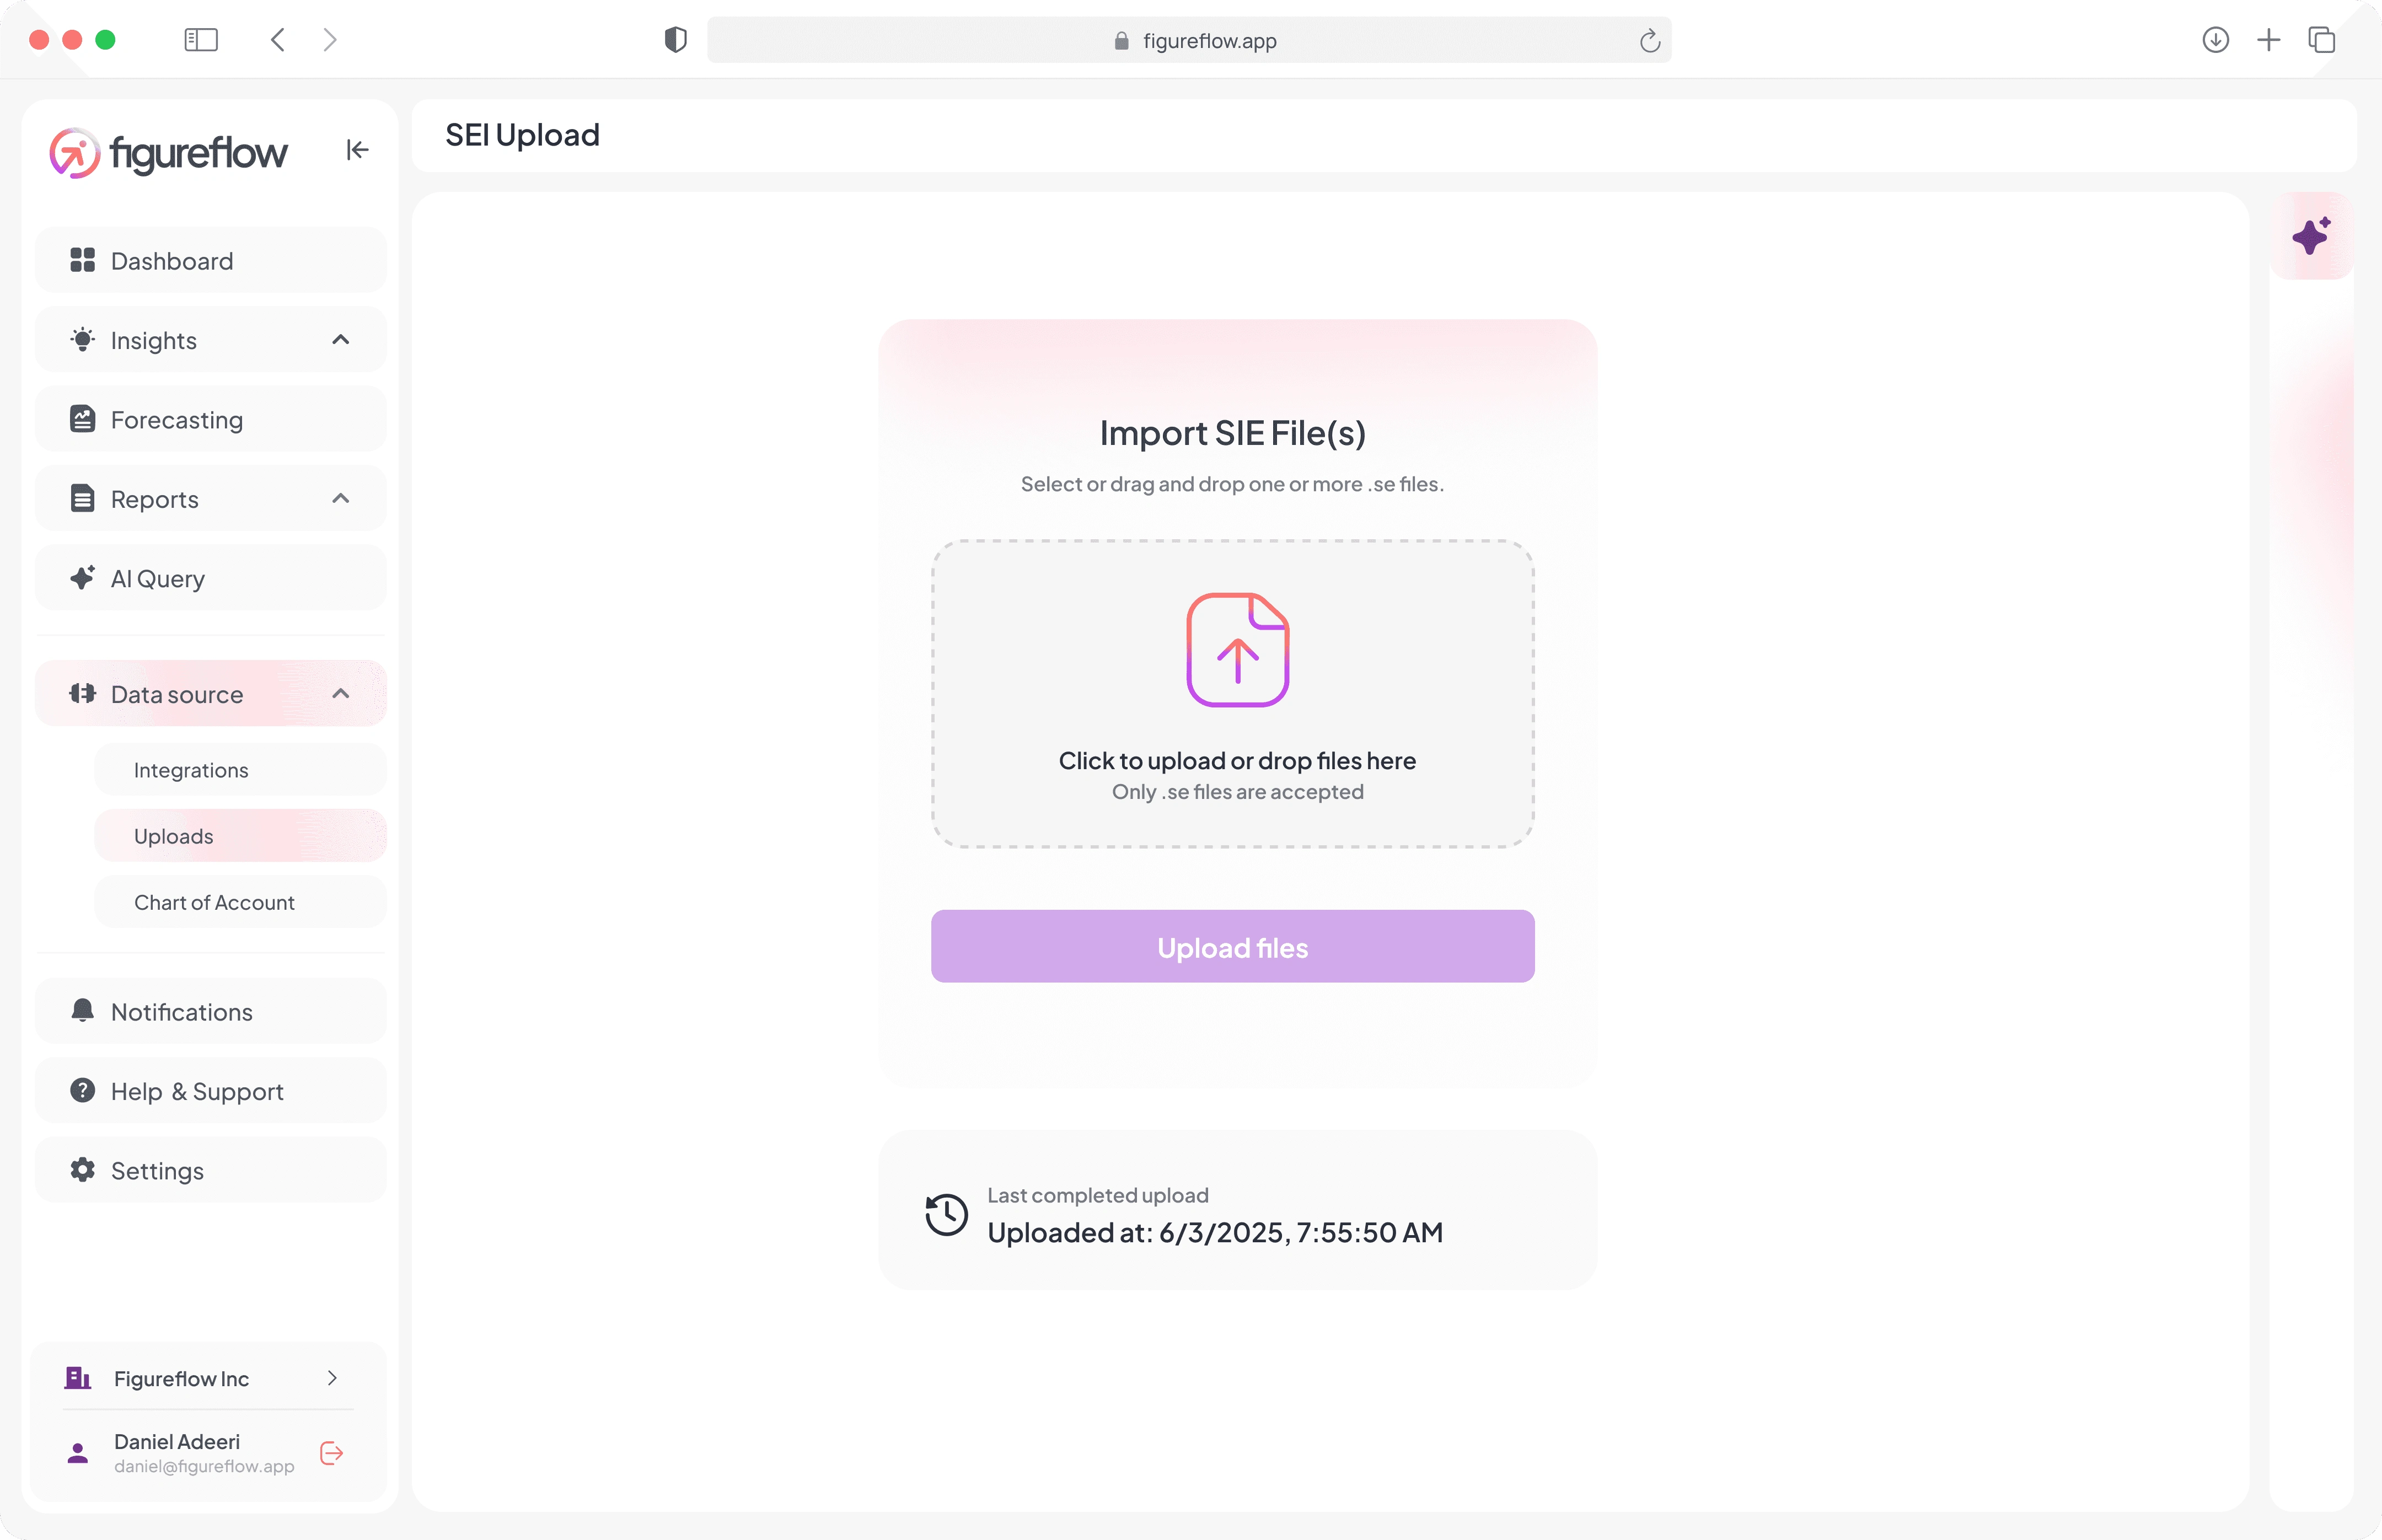The height and width of the screenshot is (1540, 2382).
Task: Go to Forecasting
Action: 211,419
